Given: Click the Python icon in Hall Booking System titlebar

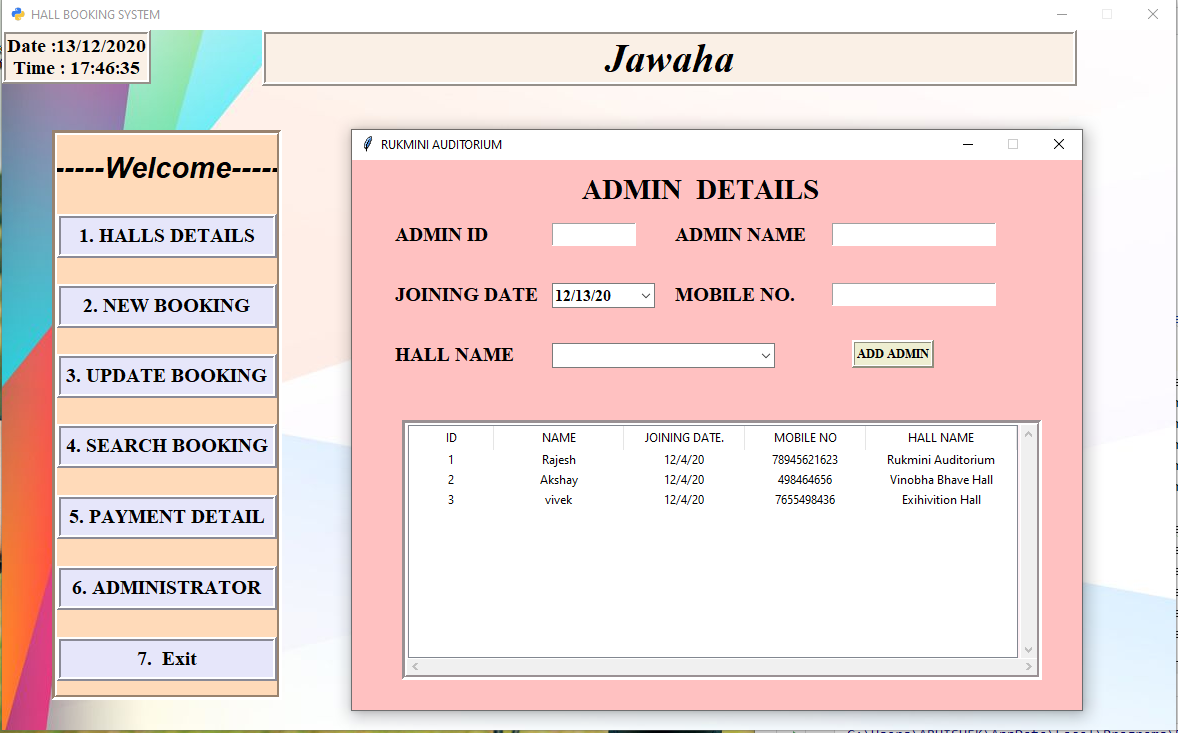Looking at the screenshot, I should pyautogui.click(x=18, y=14).
